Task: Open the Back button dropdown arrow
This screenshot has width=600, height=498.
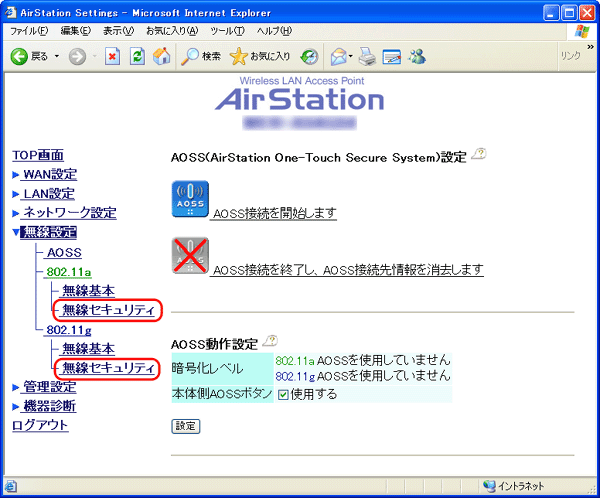Action: (x=57, y=57)
